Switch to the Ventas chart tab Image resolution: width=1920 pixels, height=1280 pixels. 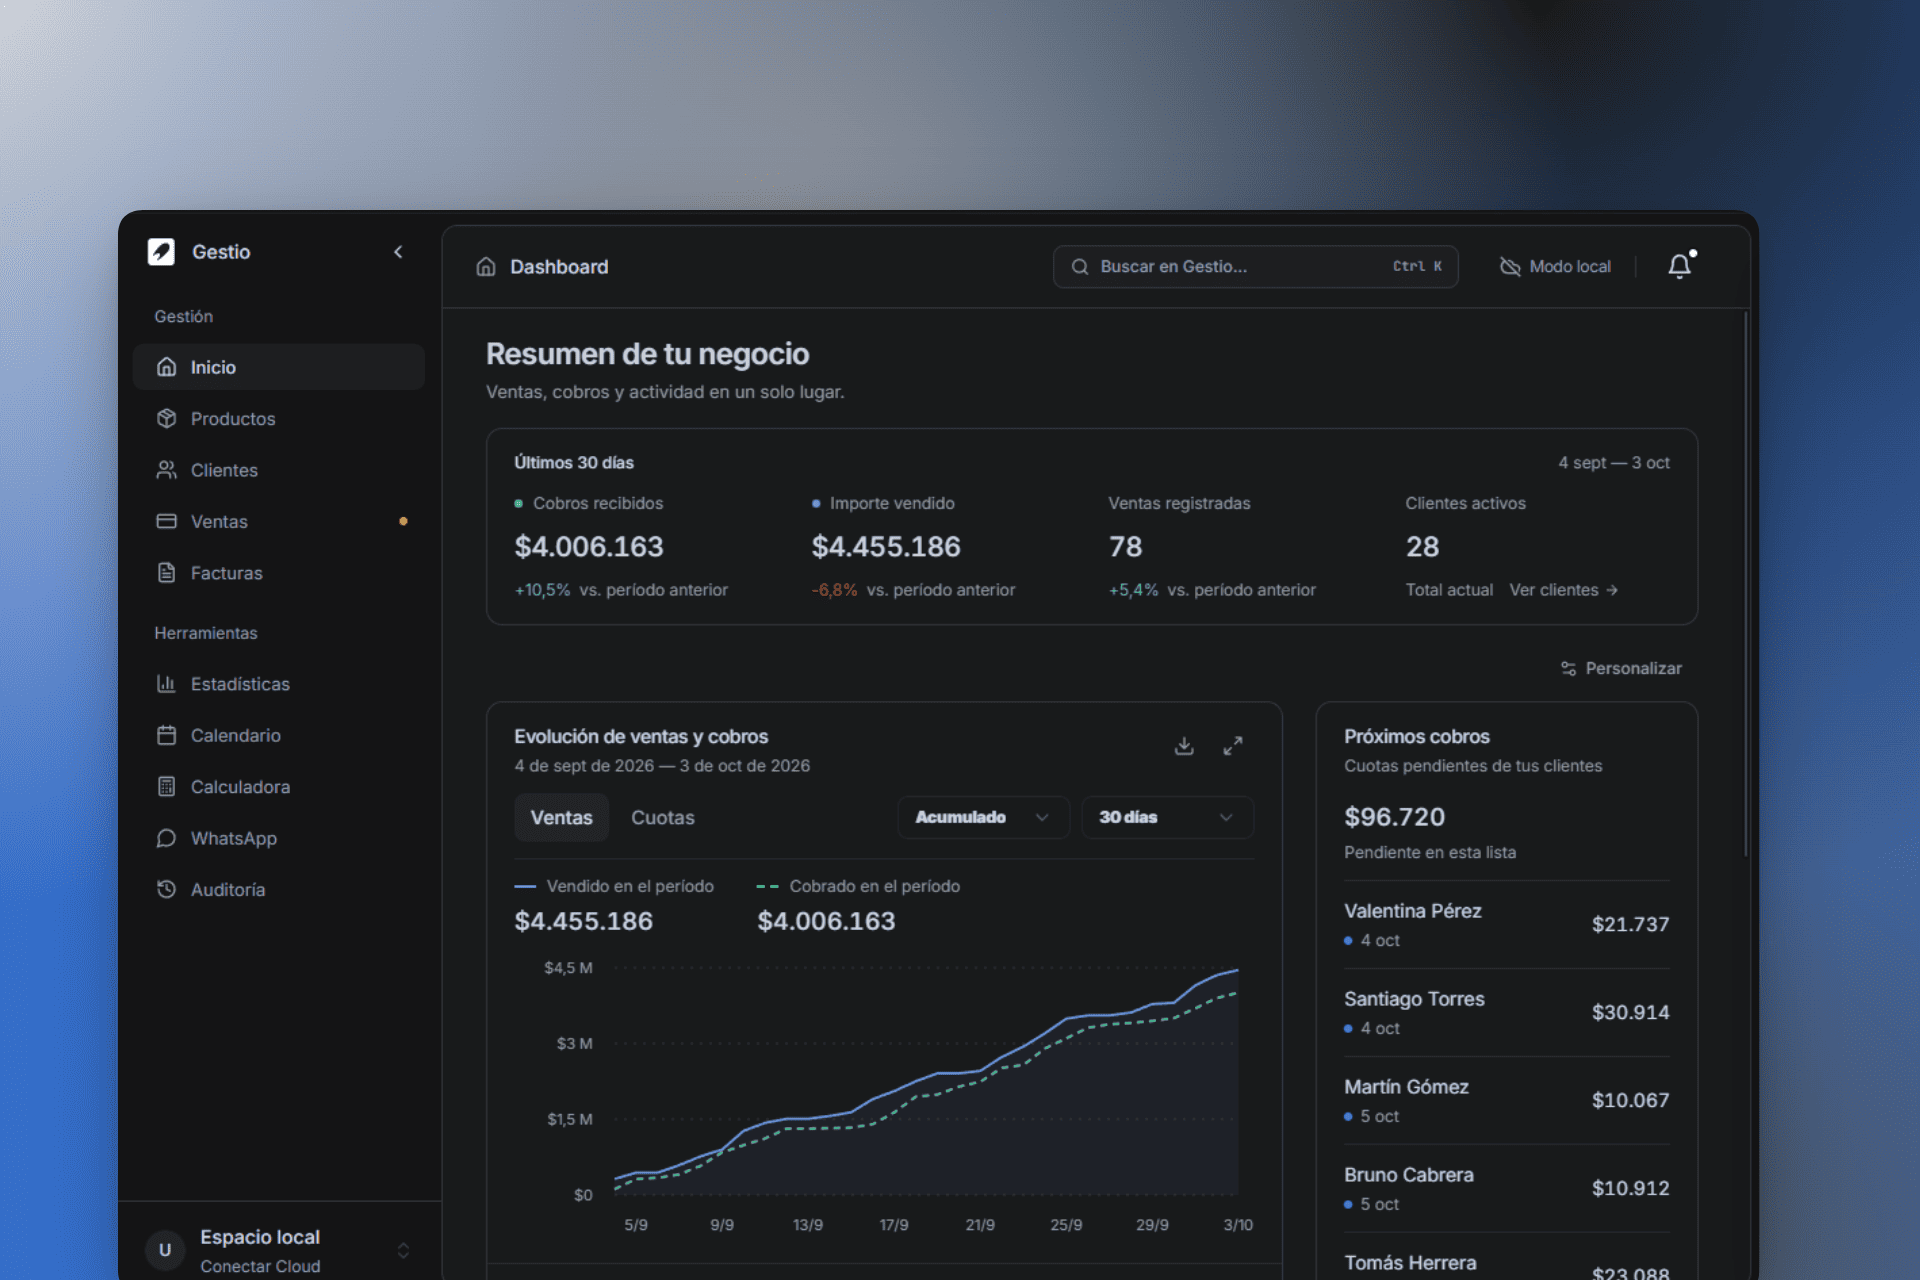pyautogui.click(x=561, y=818)
